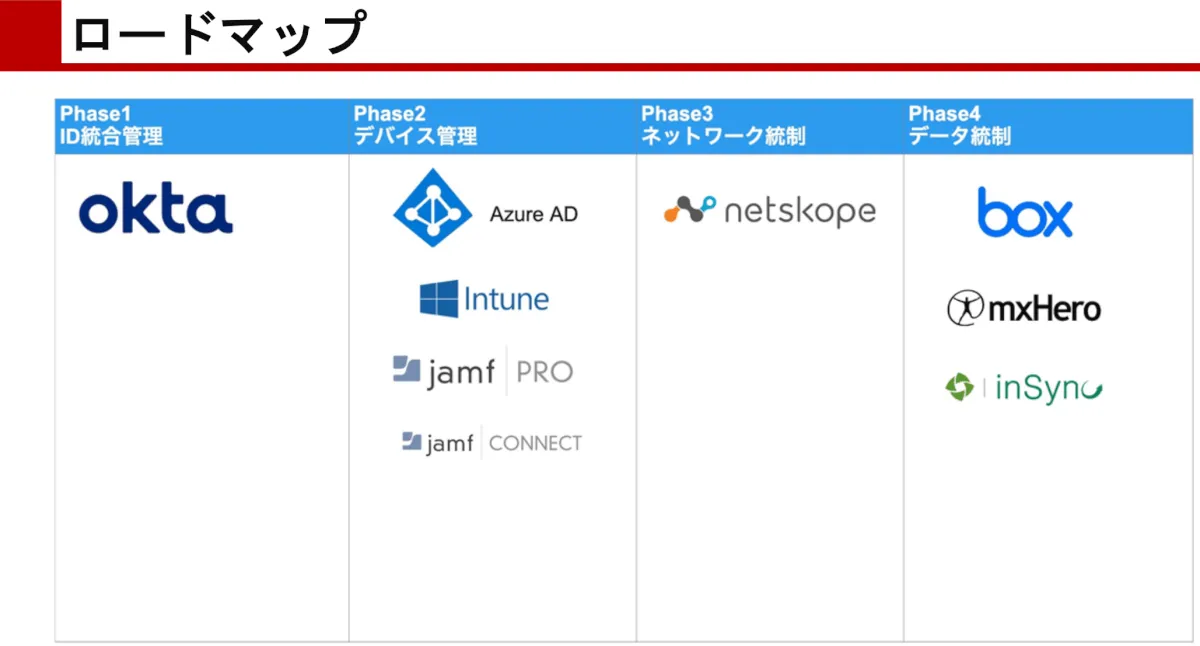This screenshot has height=646, width=1200.
Task: Click the jamf CONNECT logo
Action: pos(491,442)
